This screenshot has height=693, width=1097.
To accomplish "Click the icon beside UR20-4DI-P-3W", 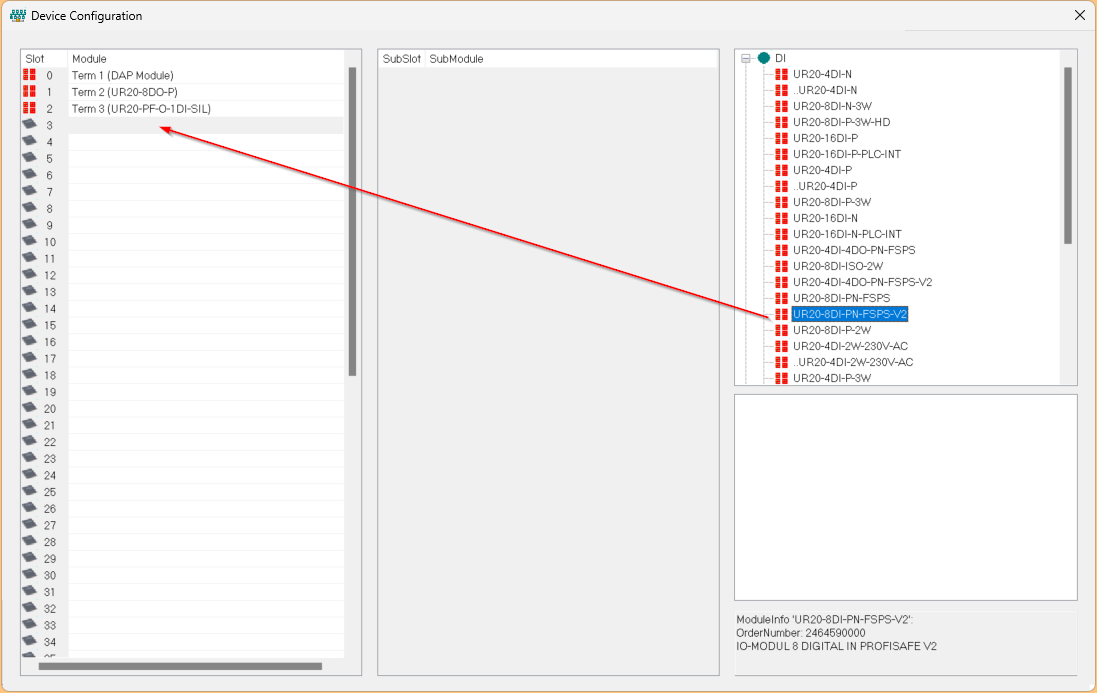I will [781, 378].
